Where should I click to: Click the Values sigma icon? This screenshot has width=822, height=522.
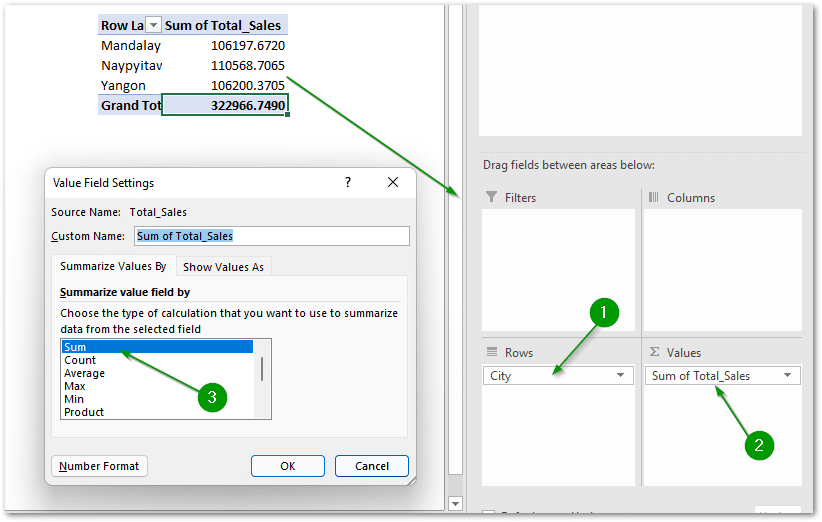[x=653, y=352]
